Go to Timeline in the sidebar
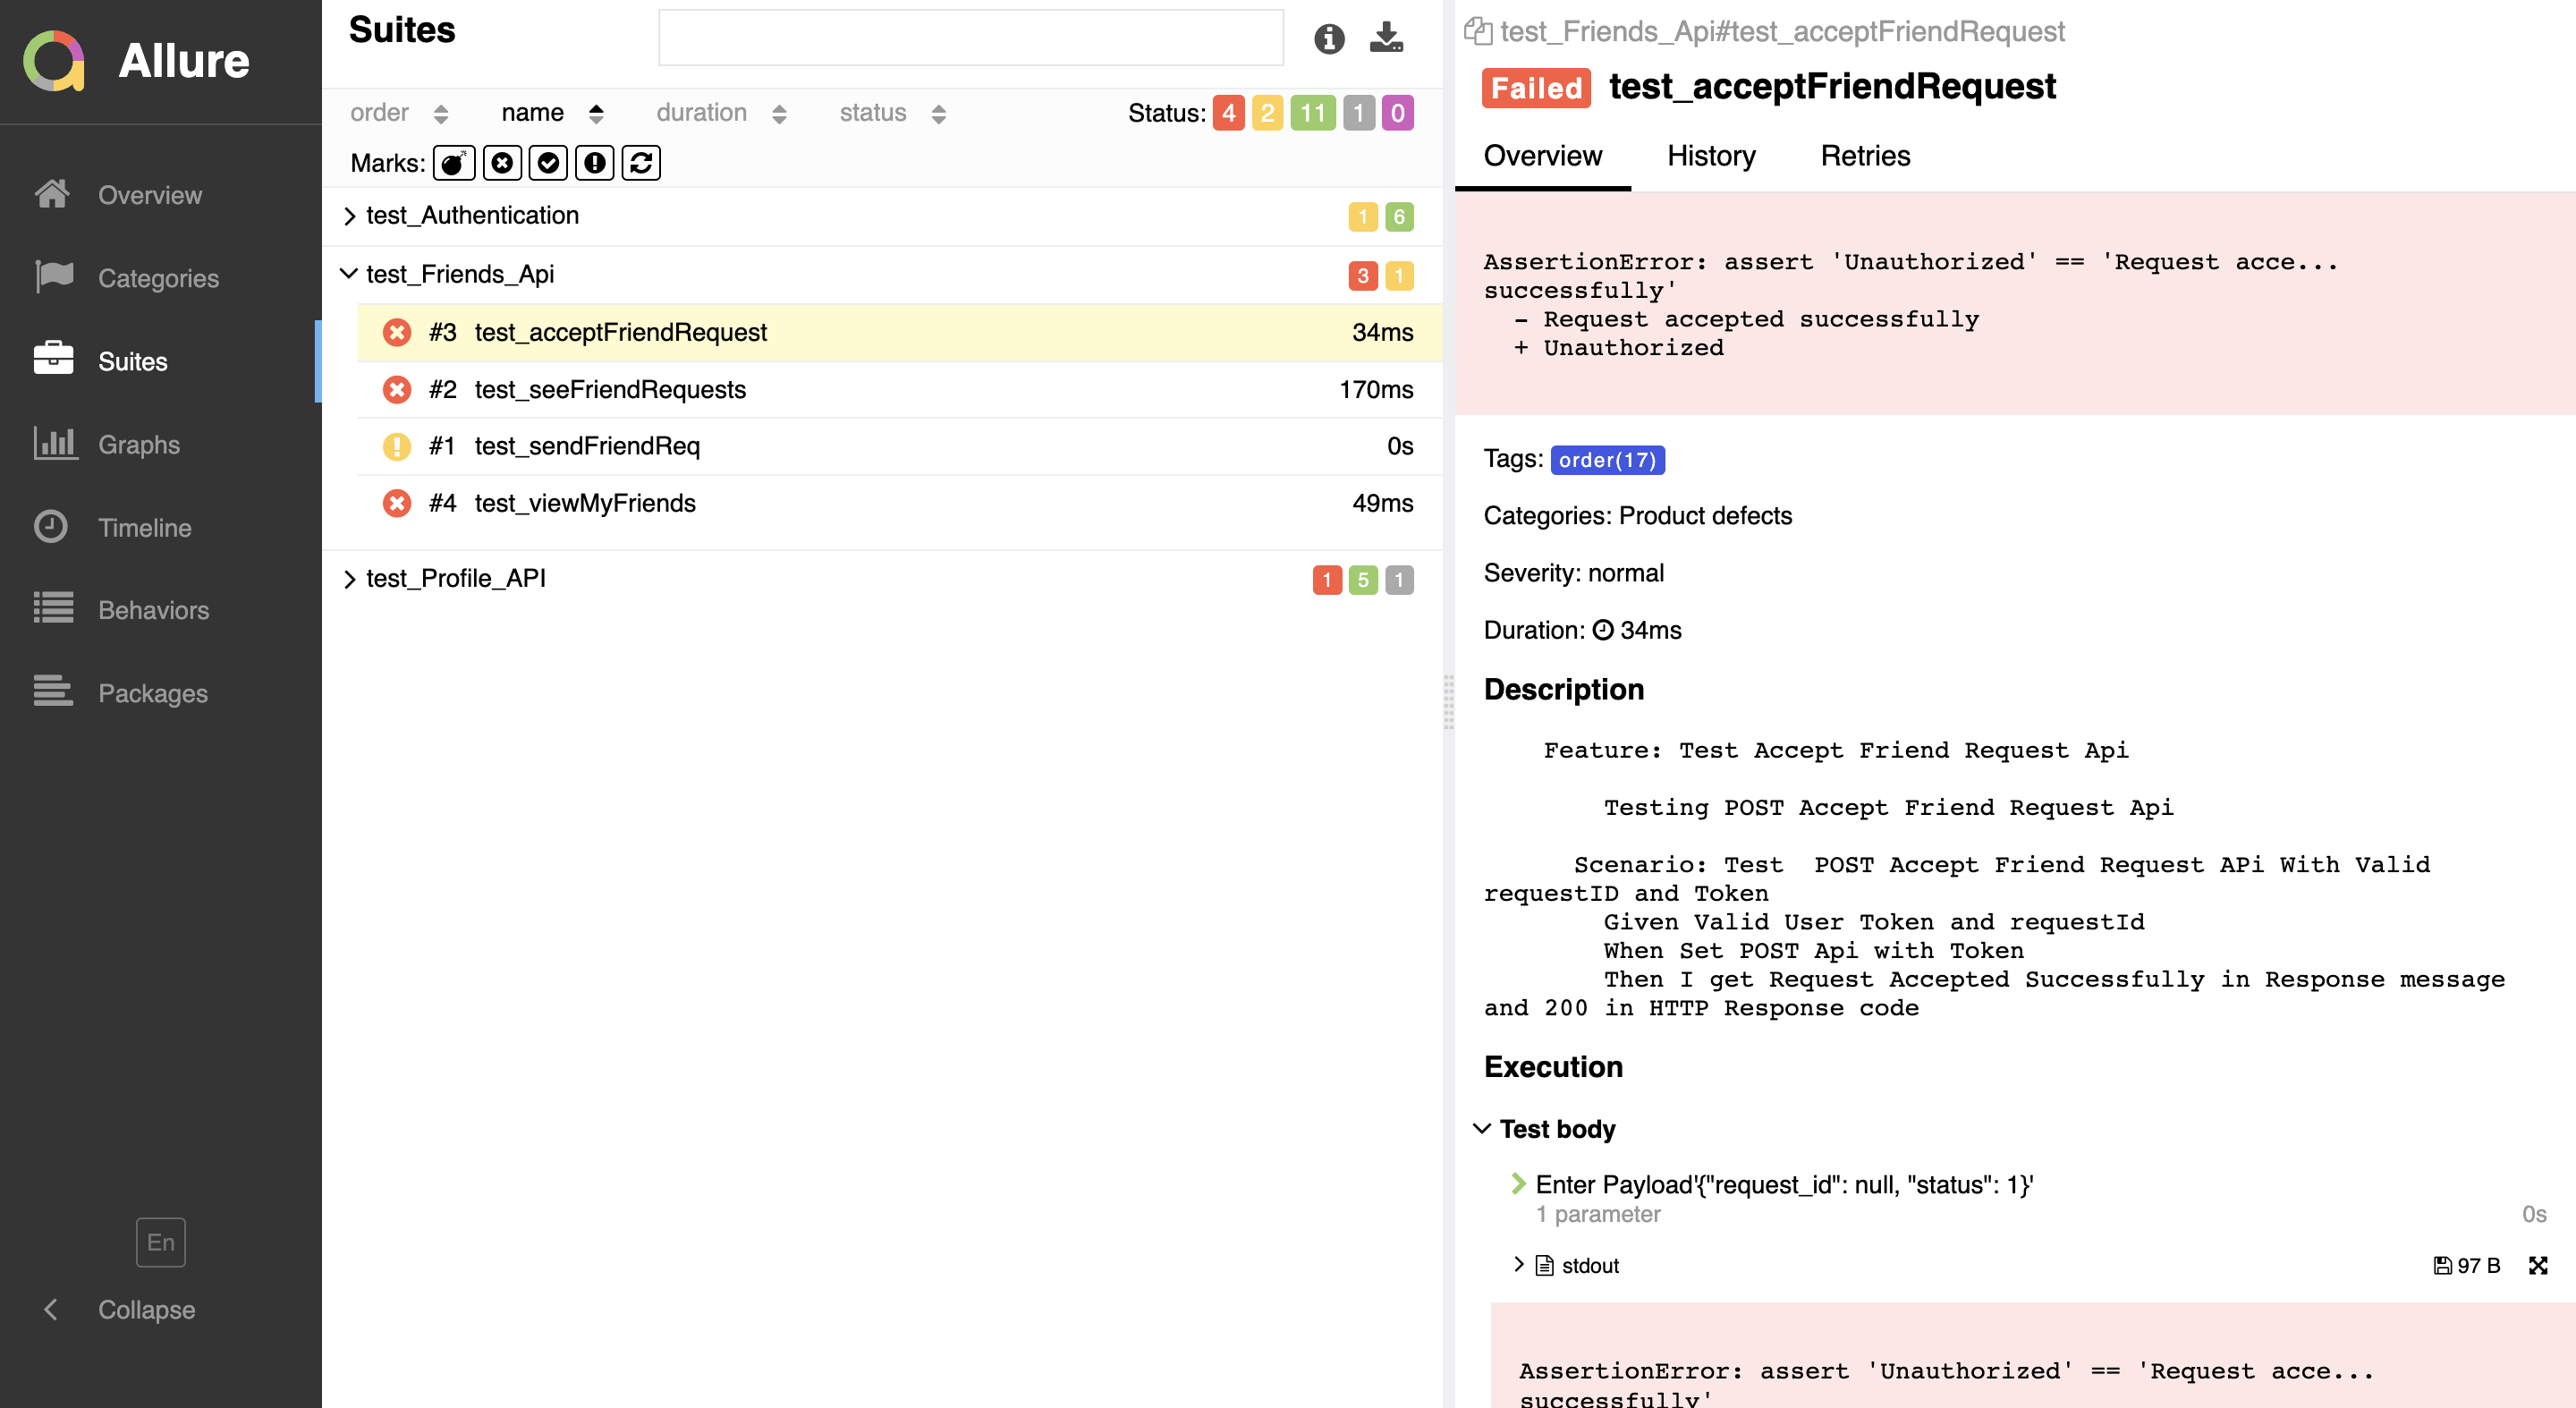The width and height of the screenshot is (2576, 1408). (158, 527)
